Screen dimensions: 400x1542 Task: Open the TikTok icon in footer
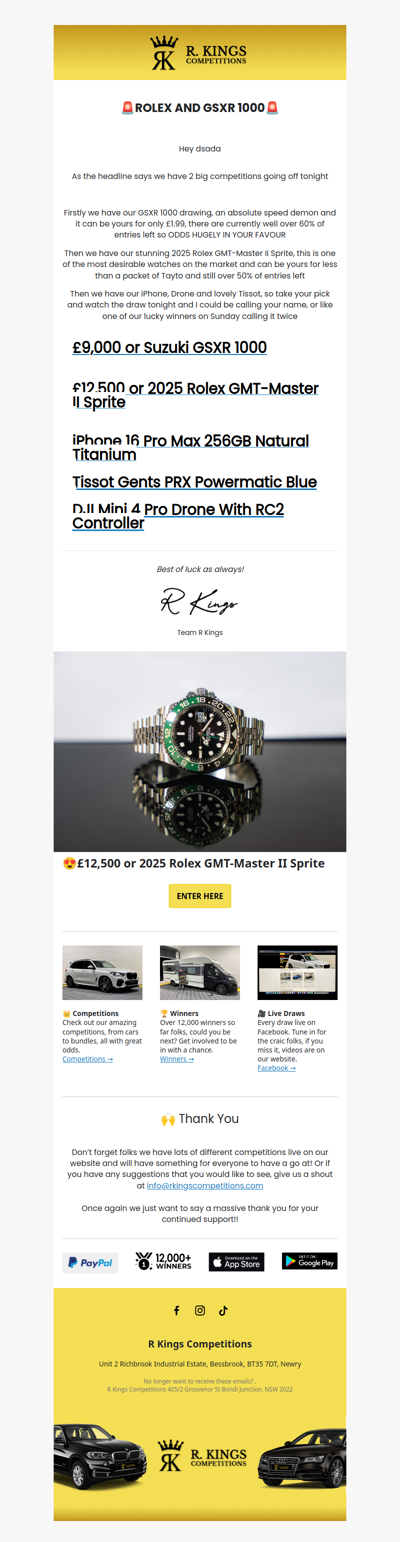pyautogui.click(x=224, y=1310)
